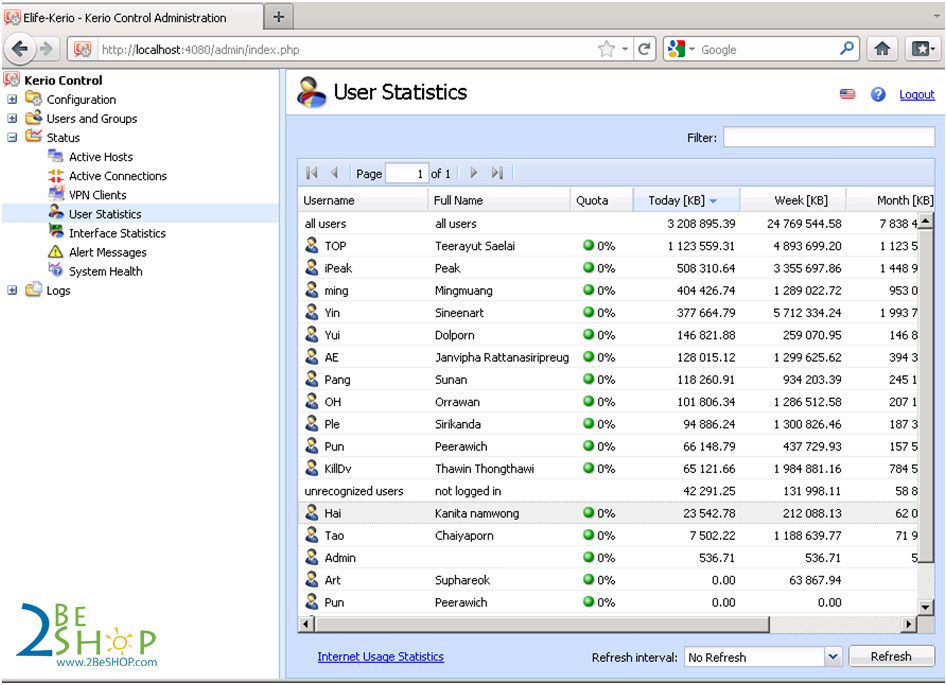
Task: Click the table scroll left arrow
Action: point(306,624)
